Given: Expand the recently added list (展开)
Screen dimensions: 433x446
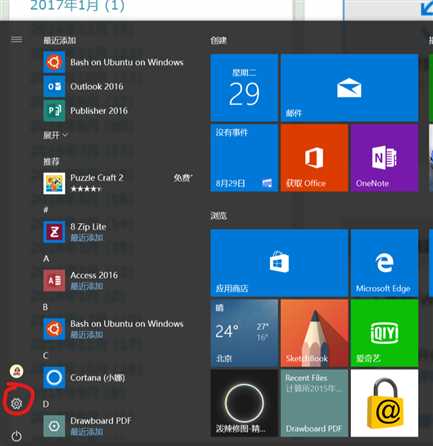Looking at the screenshot, I should click(x=55, y=135).
